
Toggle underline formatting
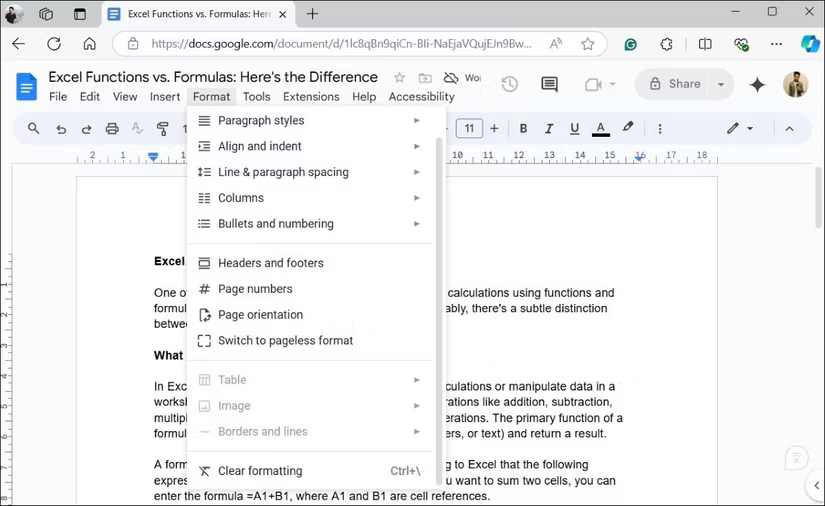tap(575, 128)
